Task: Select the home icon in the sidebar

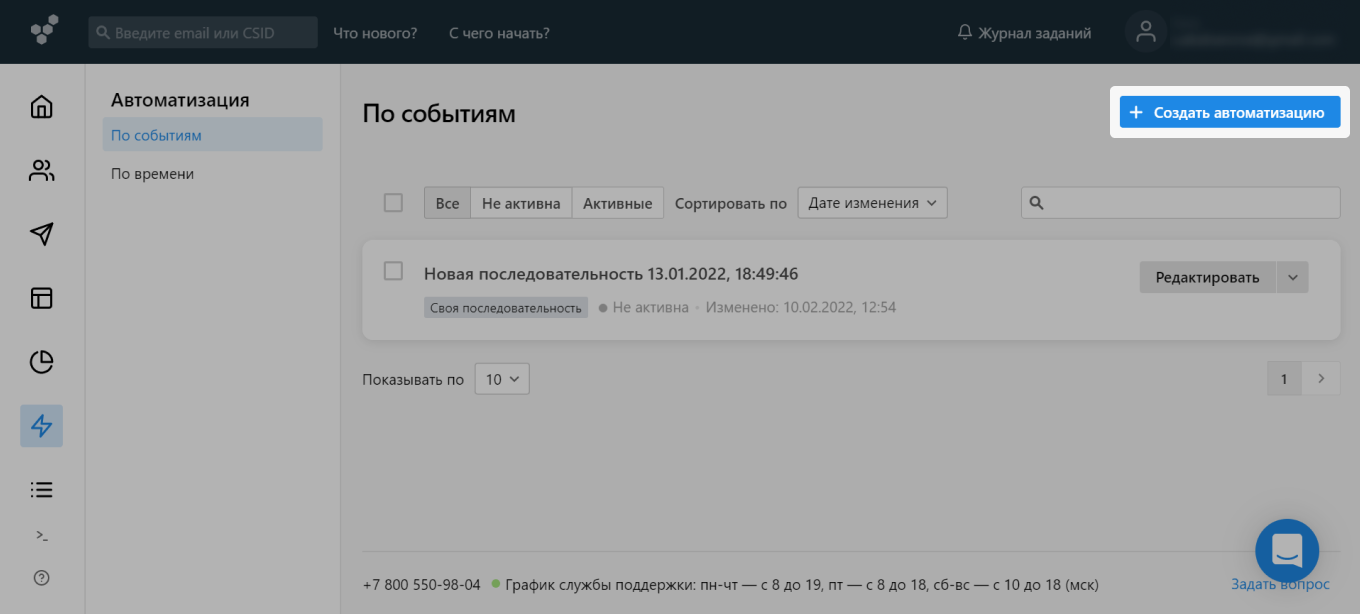Action: click(41, 106)
